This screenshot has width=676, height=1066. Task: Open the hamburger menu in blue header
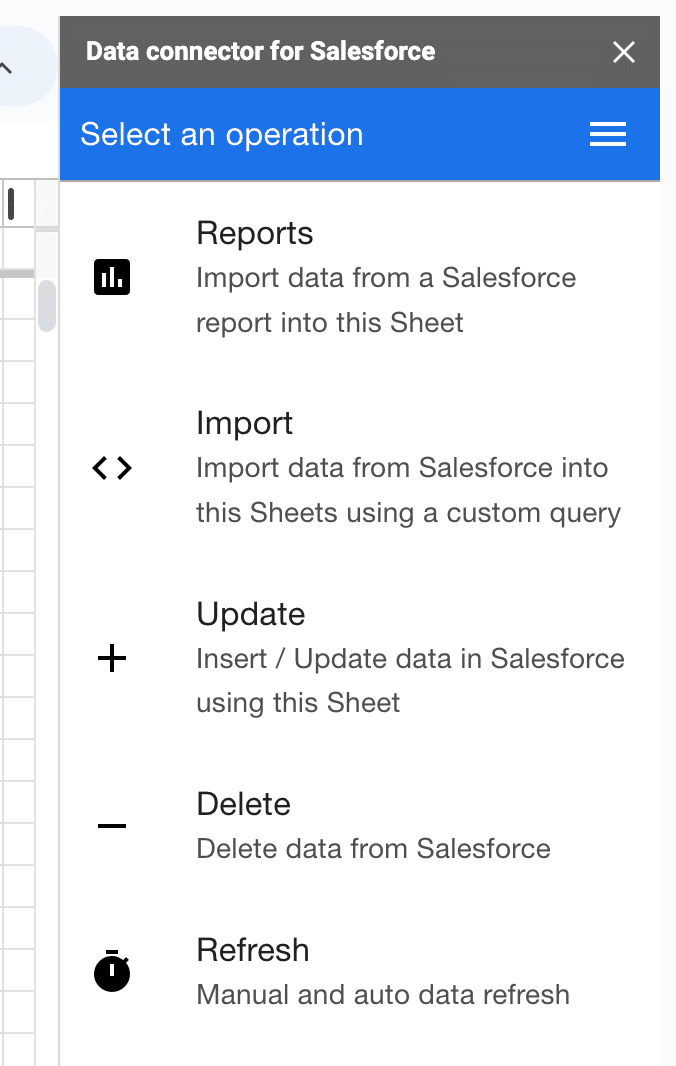tap(607, 134)
